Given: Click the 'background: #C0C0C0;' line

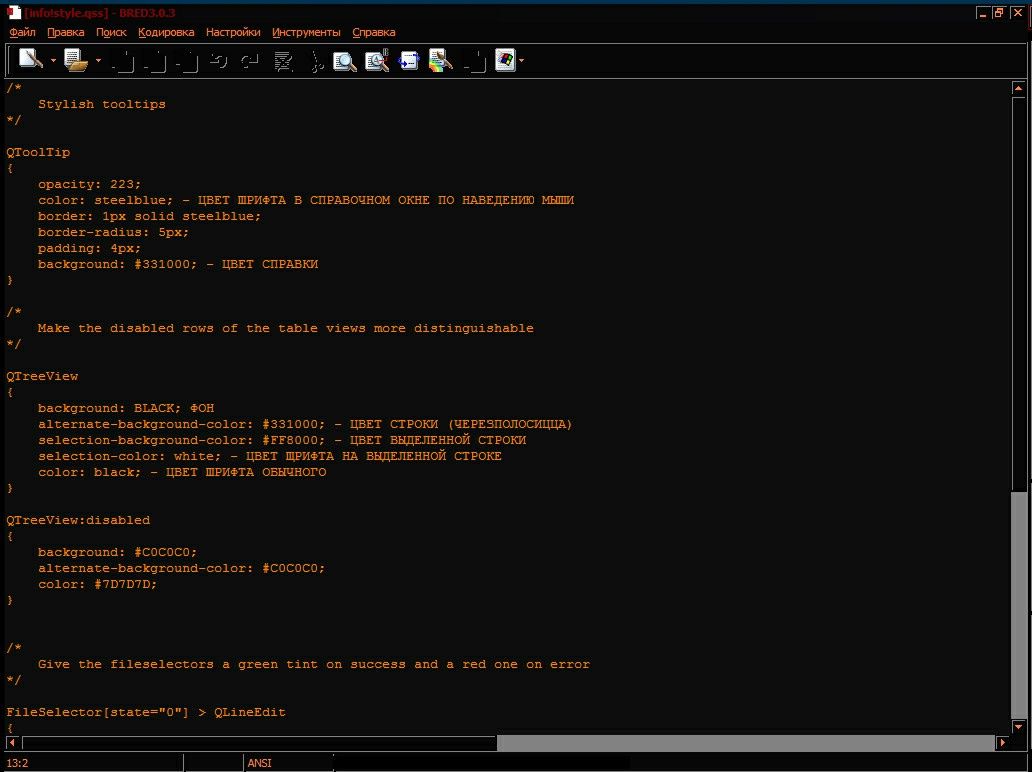Looking at the screenshot, I should (x=117, y=552).
